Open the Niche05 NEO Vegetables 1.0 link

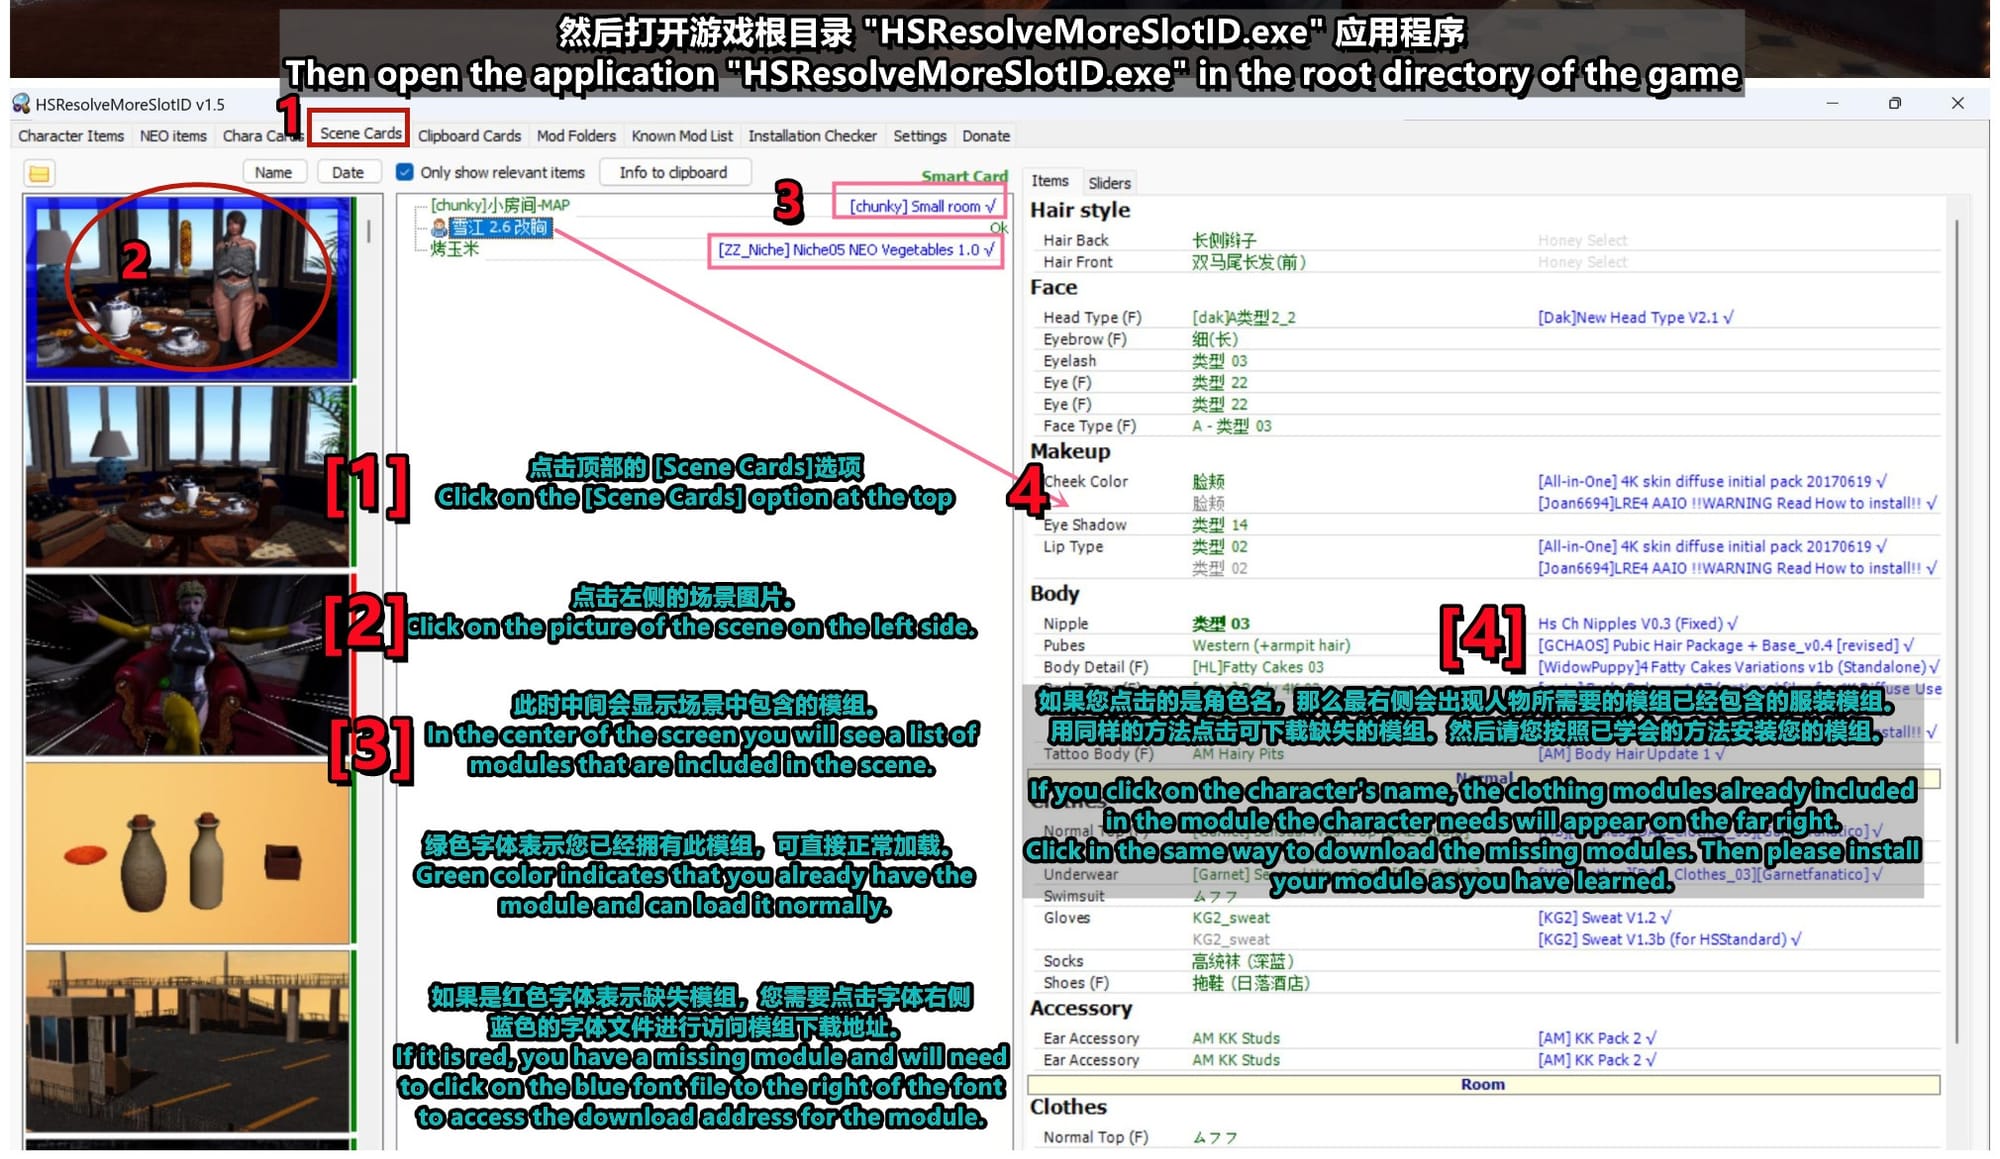[x=856, y=250]
